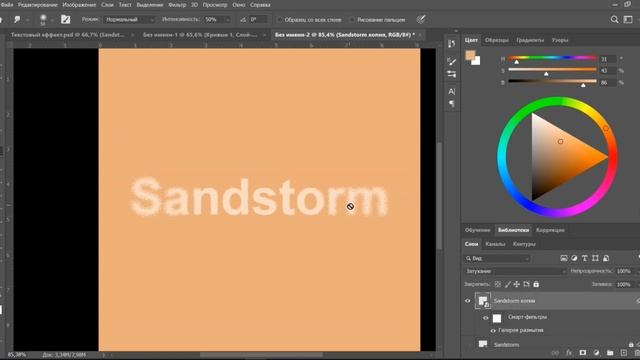
Task: Open the layer blend mode 'Затухание' dropdown
Action: click(x=516, y=271)
